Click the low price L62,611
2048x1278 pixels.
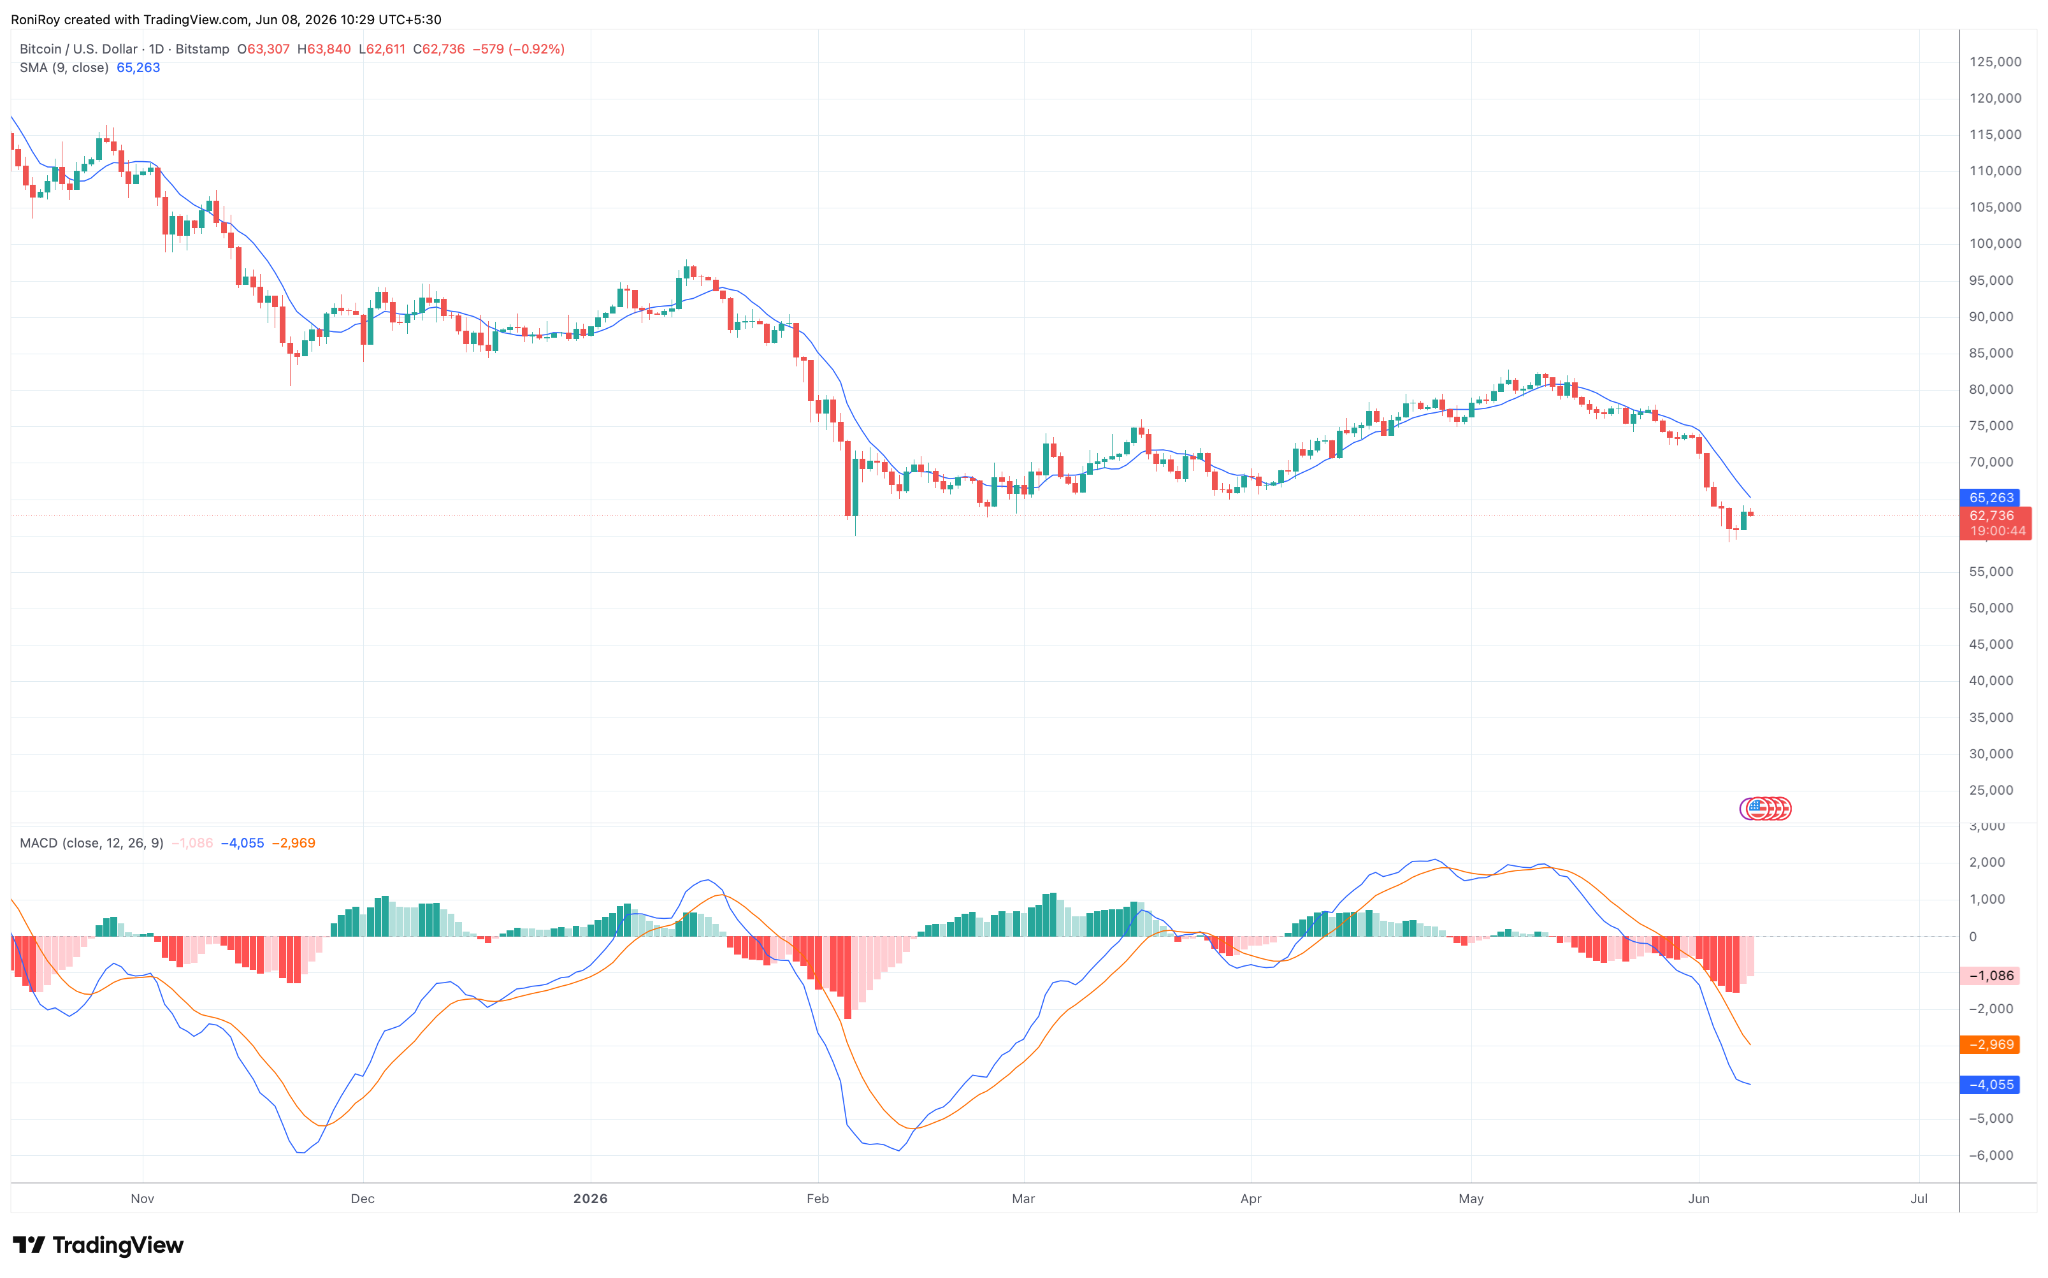point(382,49)
